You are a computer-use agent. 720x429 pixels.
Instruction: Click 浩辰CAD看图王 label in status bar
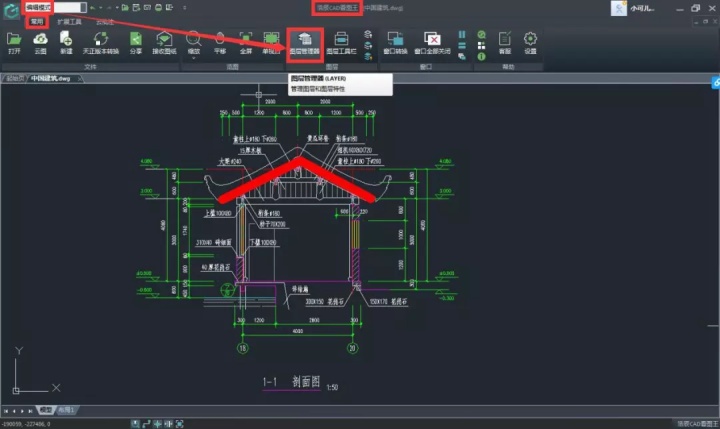coord(698,424)
